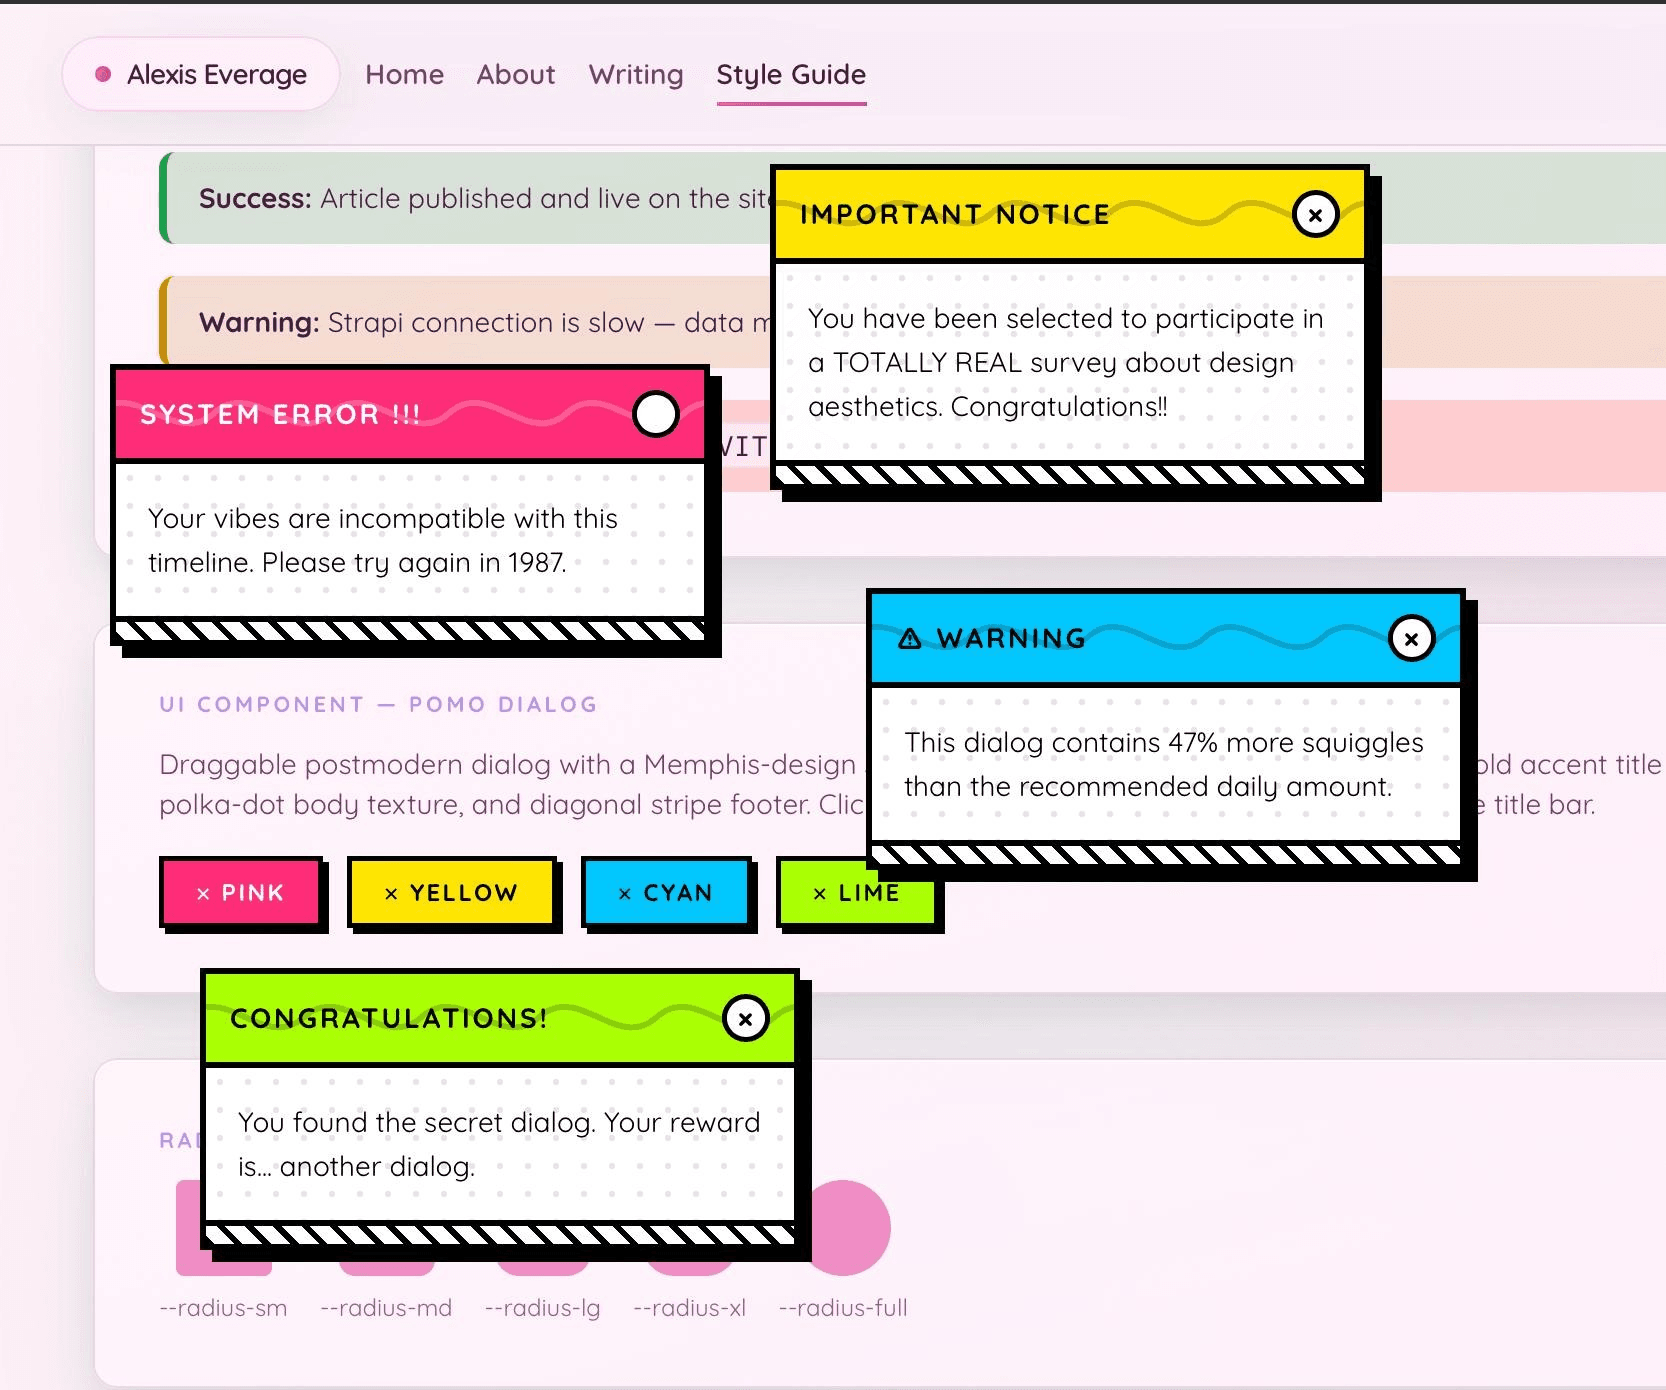
Task: Click the radius-sm pink square swatch
Action: (x=190, y=1228)
